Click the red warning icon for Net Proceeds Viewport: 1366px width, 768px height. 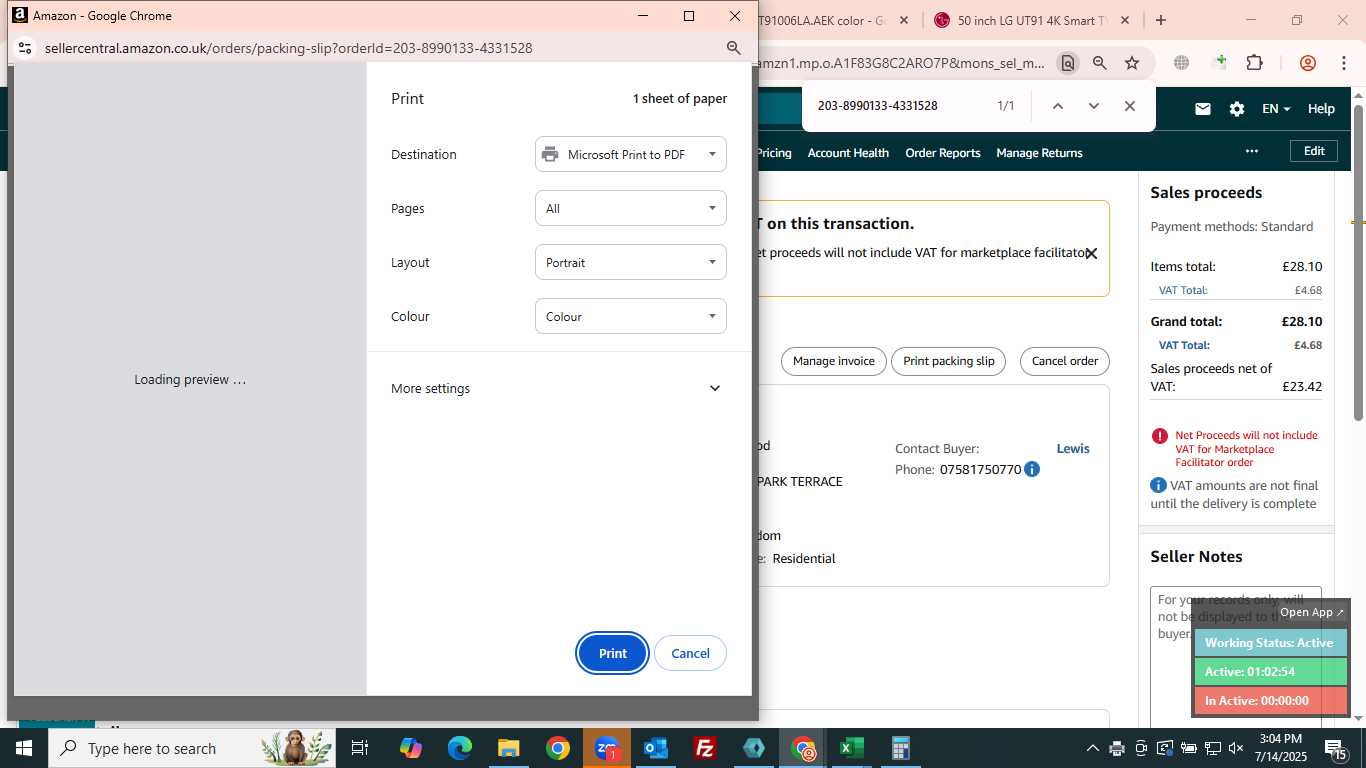1160,436
